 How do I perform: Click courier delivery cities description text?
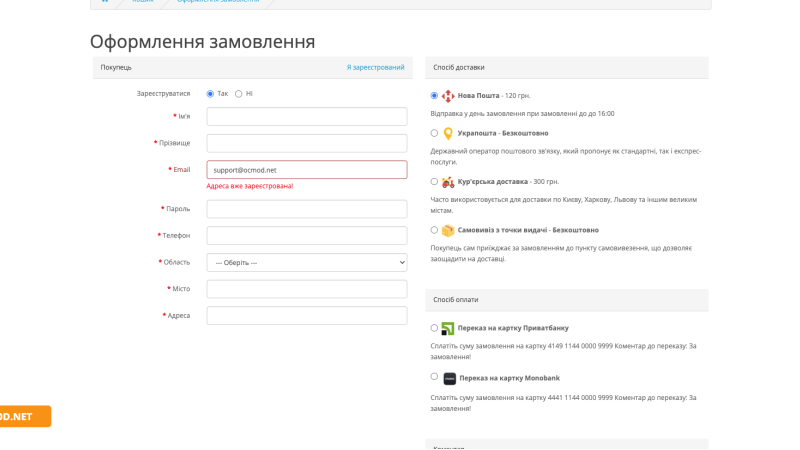[564, 205]
